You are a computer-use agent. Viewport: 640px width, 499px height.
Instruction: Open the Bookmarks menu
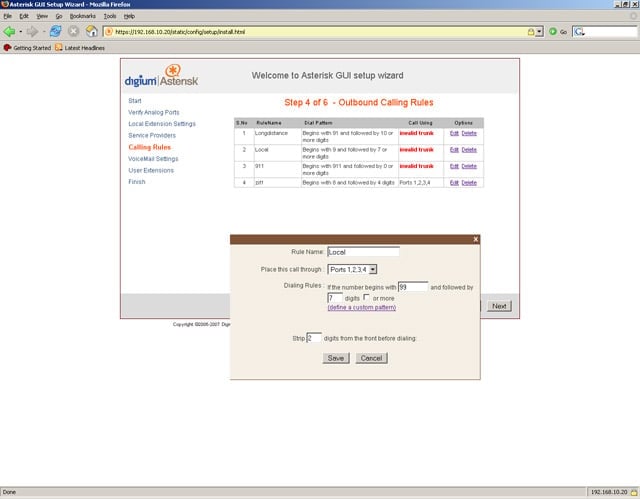tap(82, 16)
